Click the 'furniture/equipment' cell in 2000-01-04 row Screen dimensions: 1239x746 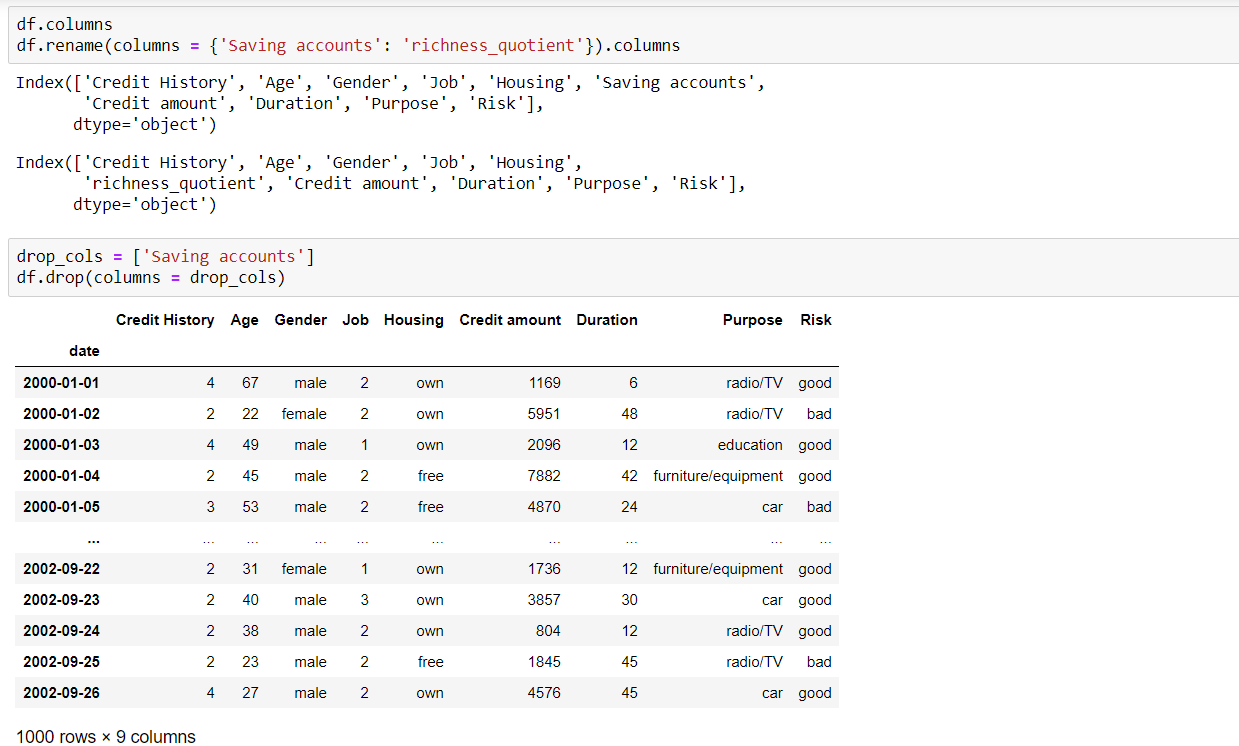717,475
